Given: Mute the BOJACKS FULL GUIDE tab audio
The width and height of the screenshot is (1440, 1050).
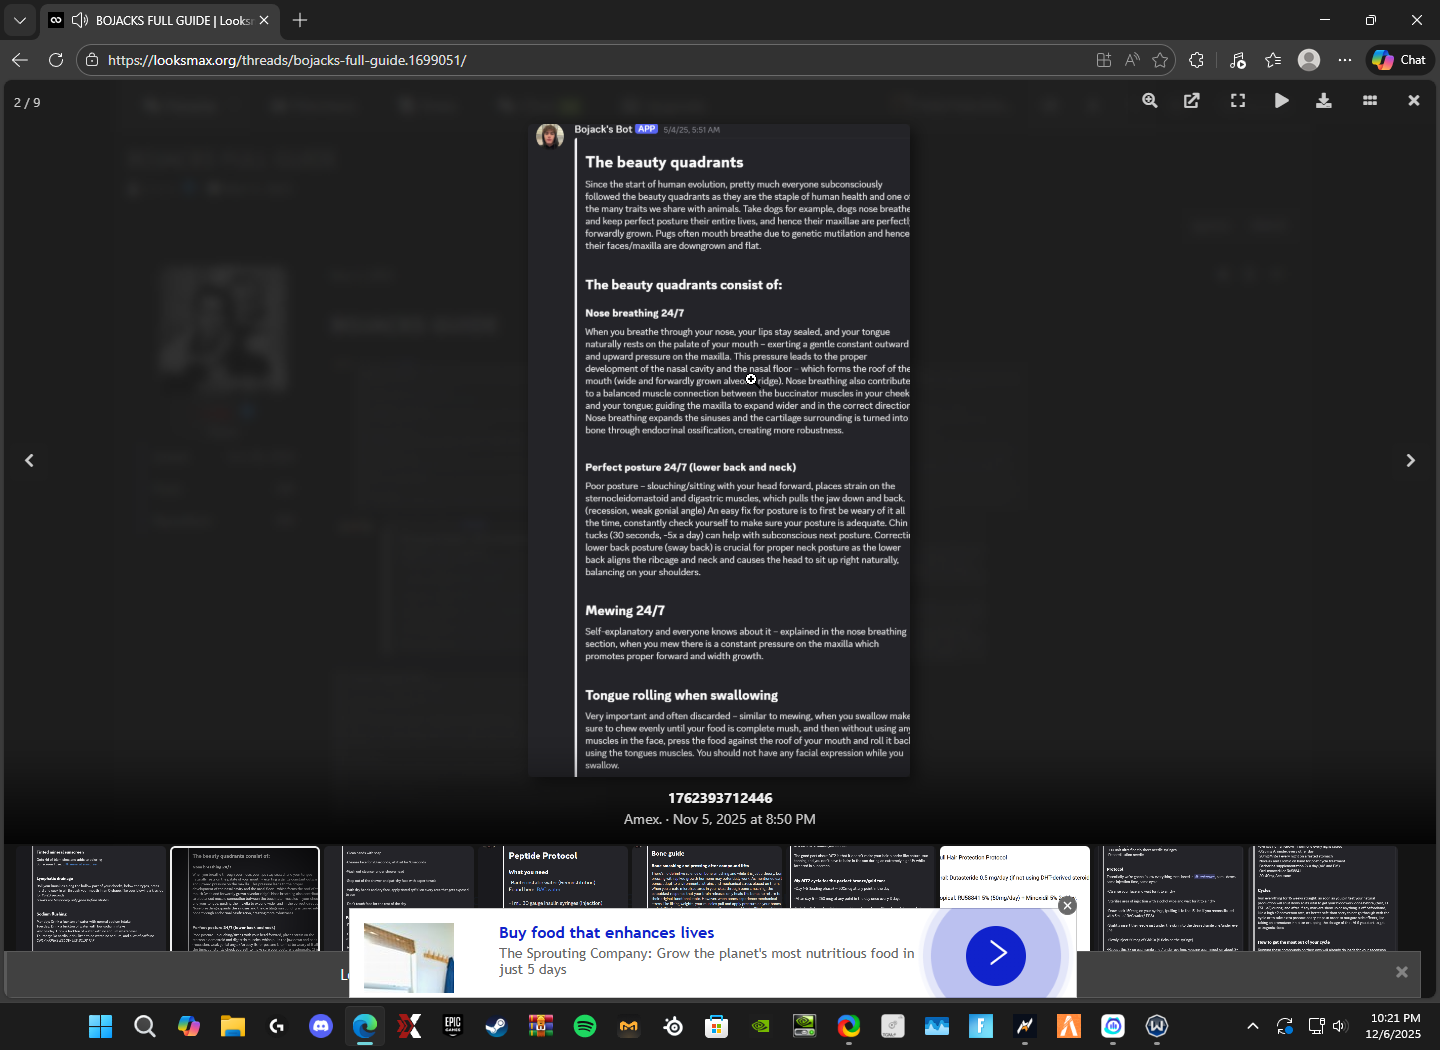Looking at the screenshot, I should click(80, 20).
